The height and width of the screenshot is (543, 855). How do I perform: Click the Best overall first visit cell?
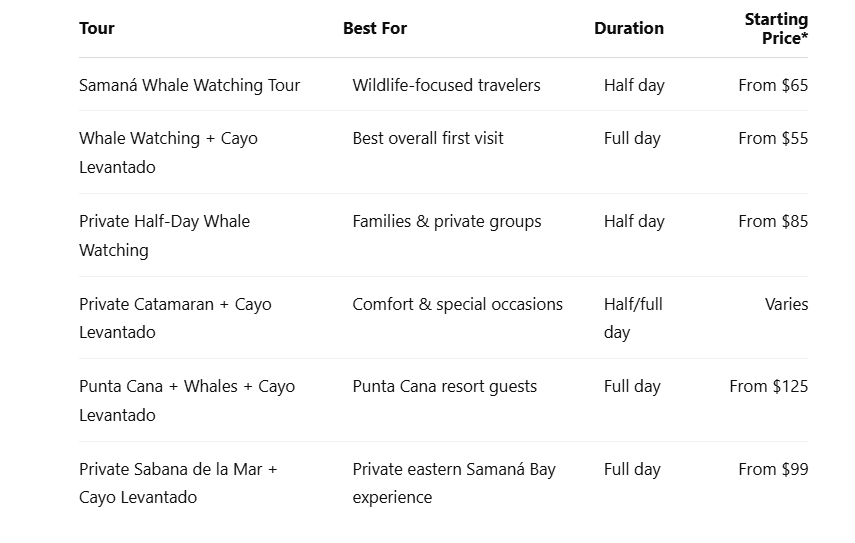[428, 138]
